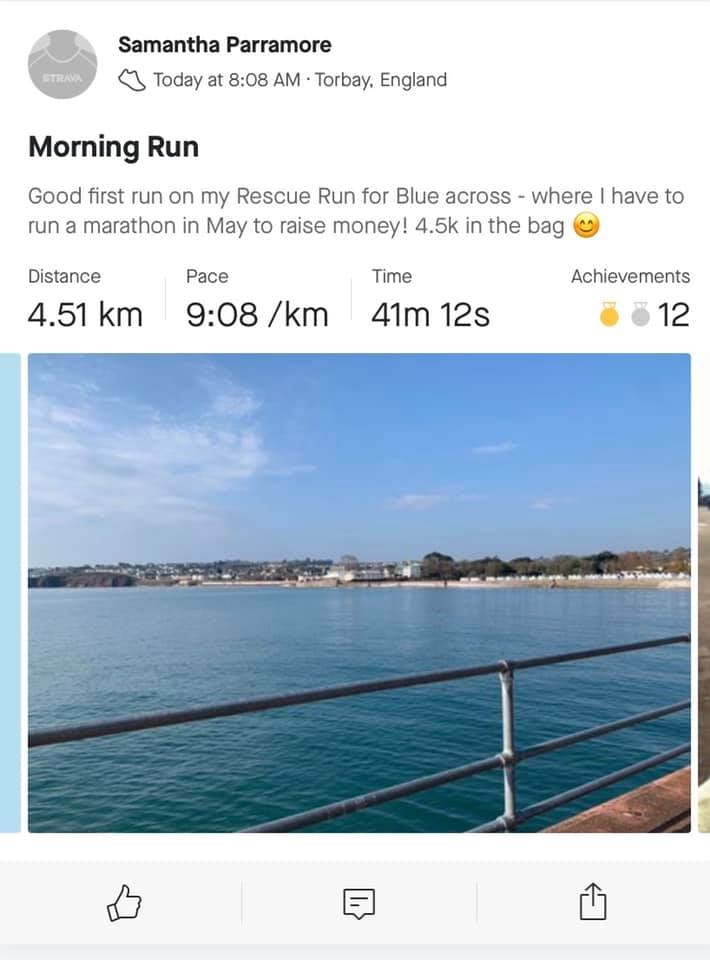The width and height of the screenshot is (710, 960).
Task: Give kudos with the thumbs-up icon
Action: 124,902
